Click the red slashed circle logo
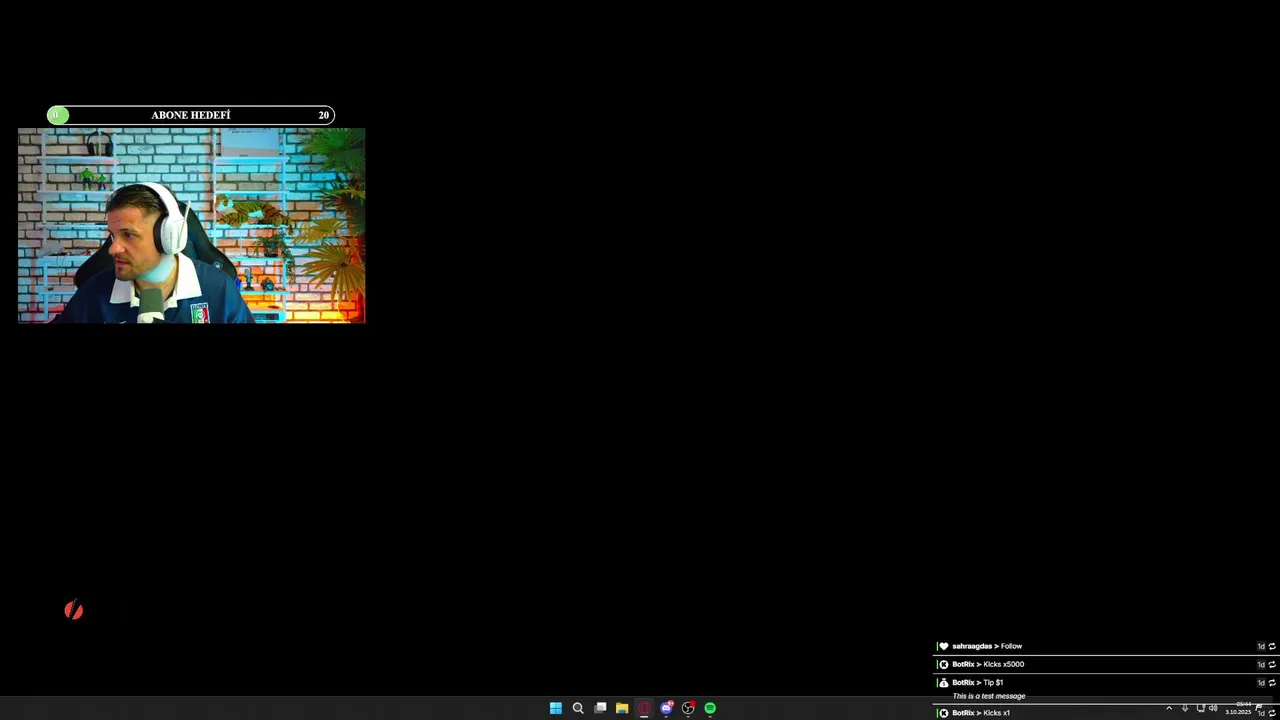Screen dimensions: 1280x720 (x=74, y=610)
